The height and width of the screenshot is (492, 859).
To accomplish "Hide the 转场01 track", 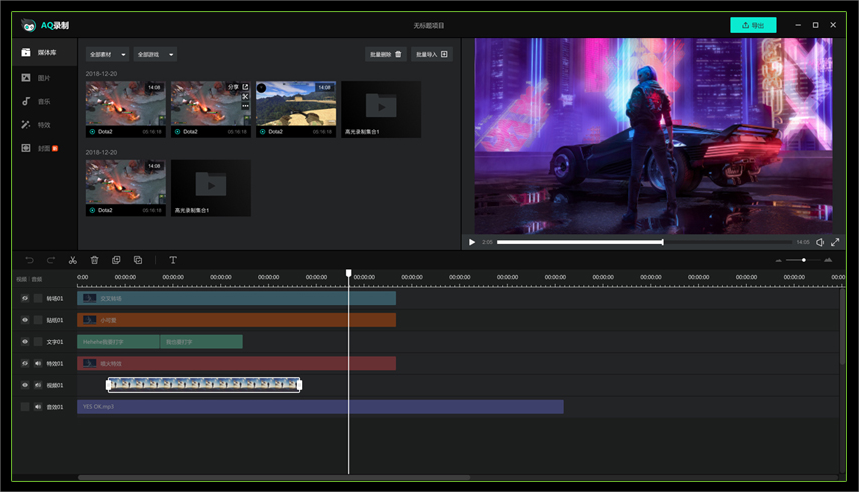I will (x=25, y=299).
